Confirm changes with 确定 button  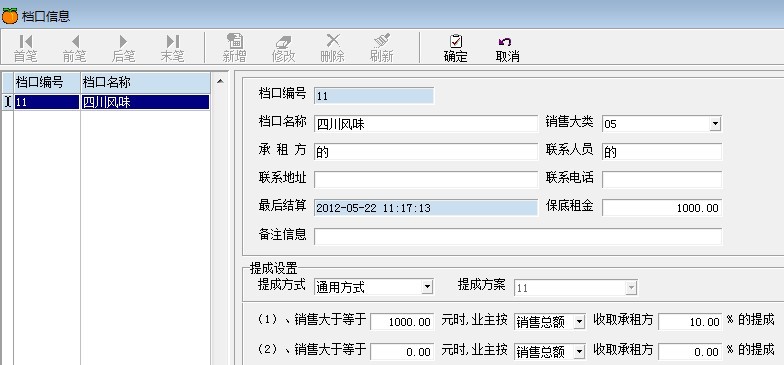pyautogui.click(x=456, y=48)
